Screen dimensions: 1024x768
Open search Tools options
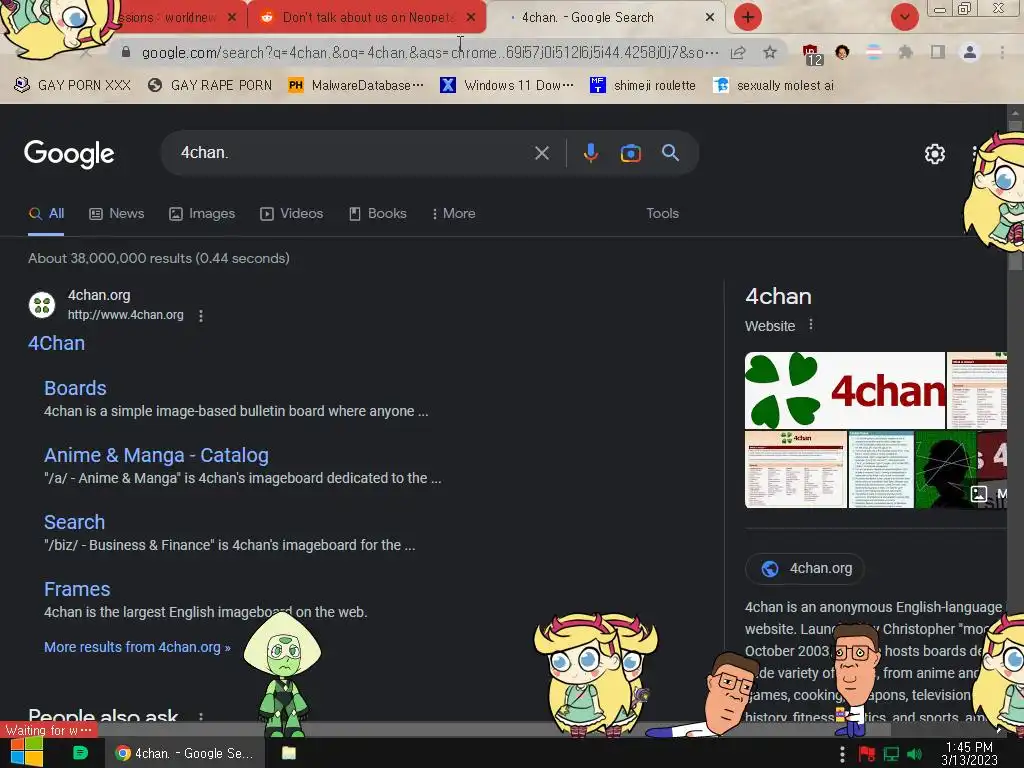662,214
